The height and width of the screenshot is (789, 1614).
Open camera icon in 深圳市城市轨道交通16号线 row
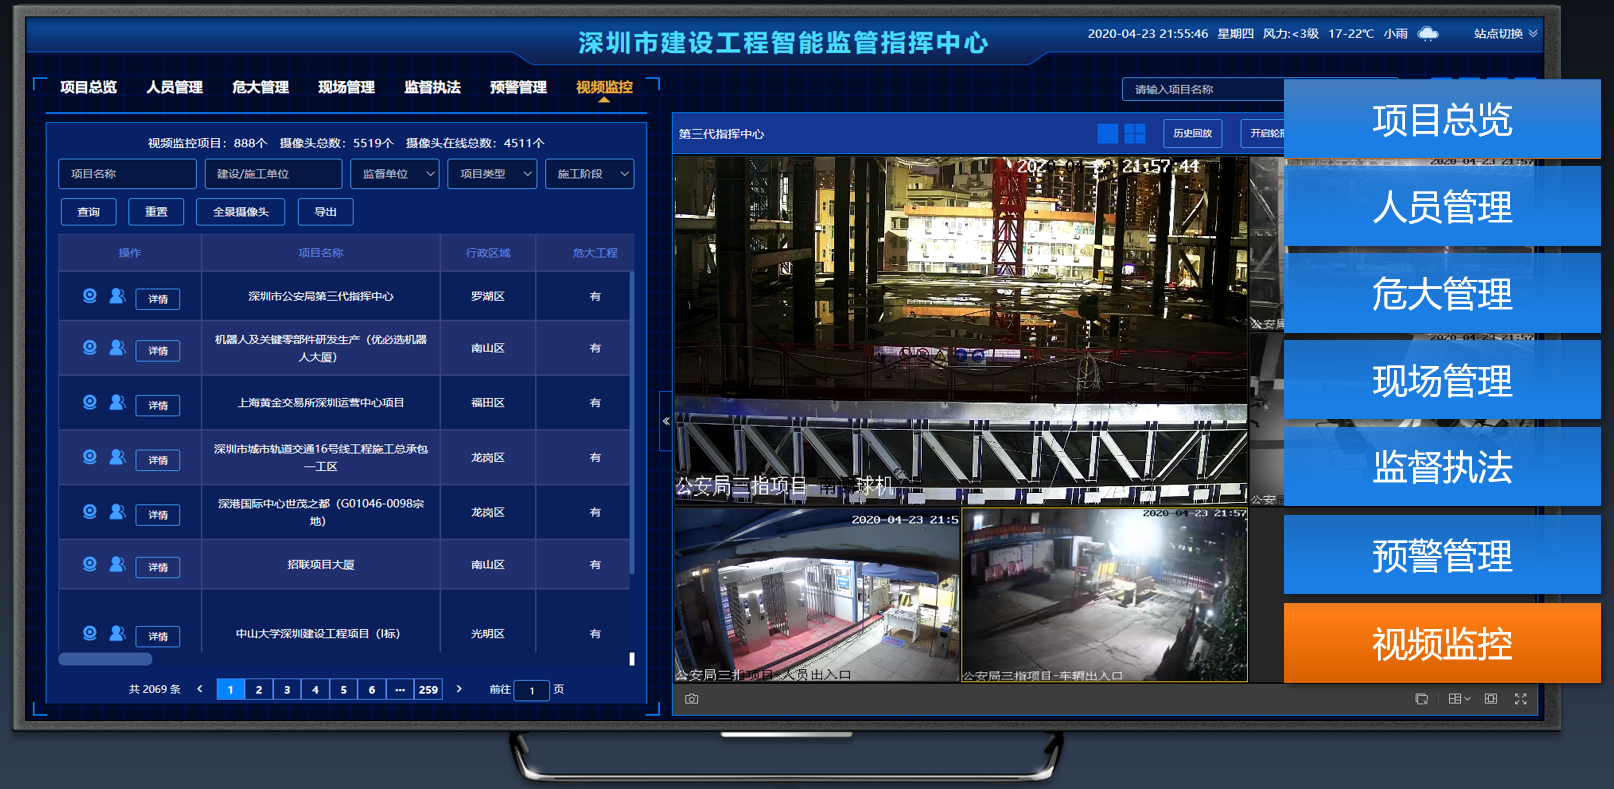(x=90, y=457)
